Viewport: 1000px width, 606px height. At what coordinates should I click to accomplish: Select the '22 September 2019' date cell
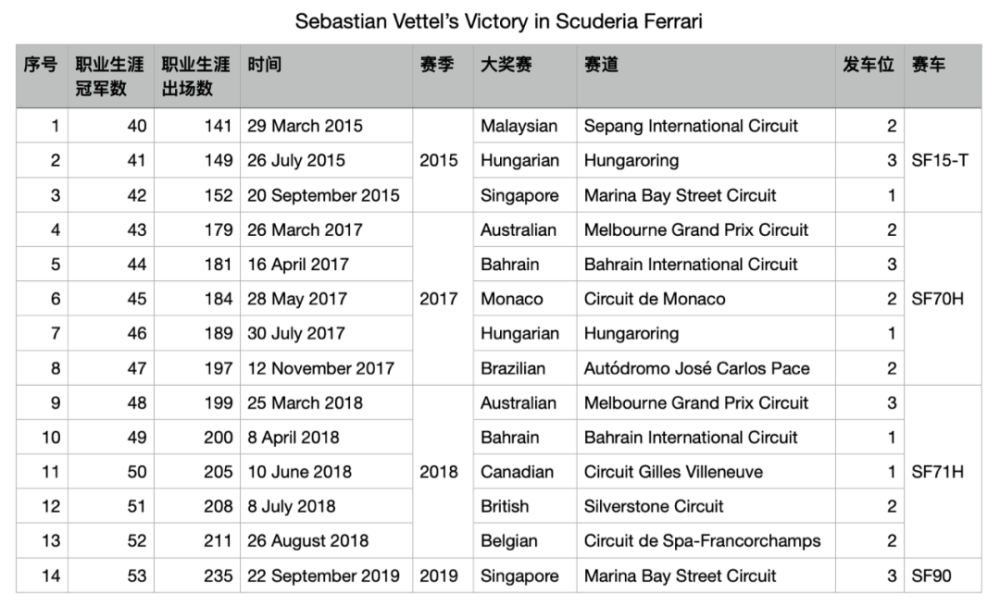pyautogui.click(x=323, y=576)
